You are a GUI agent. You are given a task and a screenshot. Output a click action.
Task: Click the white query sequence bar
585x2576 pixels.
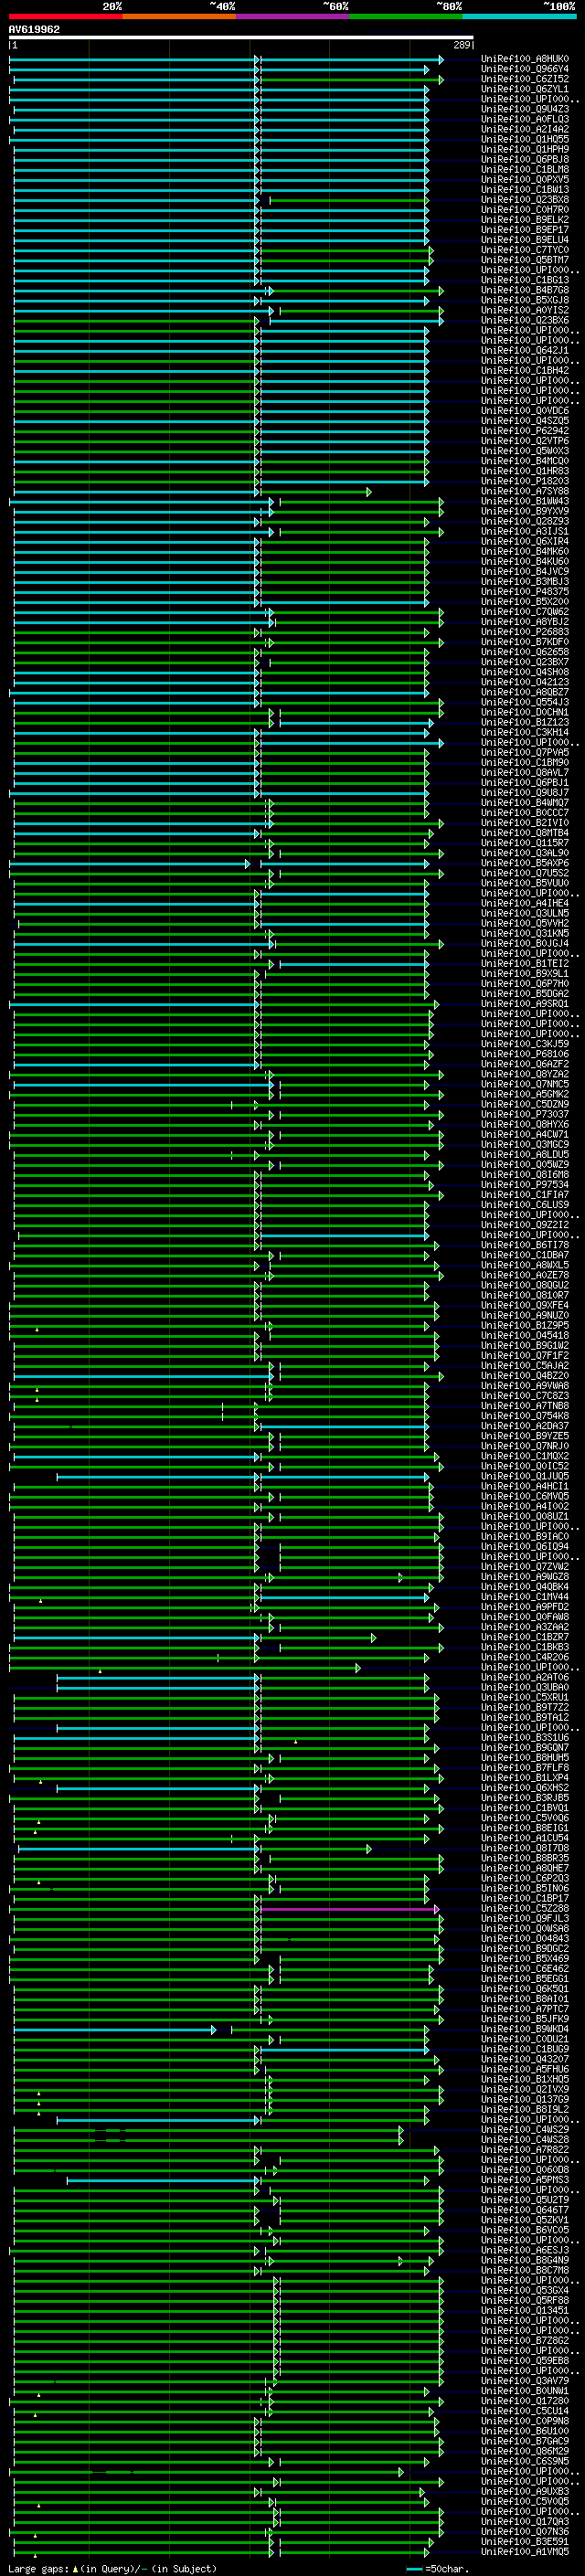point(241,38)
